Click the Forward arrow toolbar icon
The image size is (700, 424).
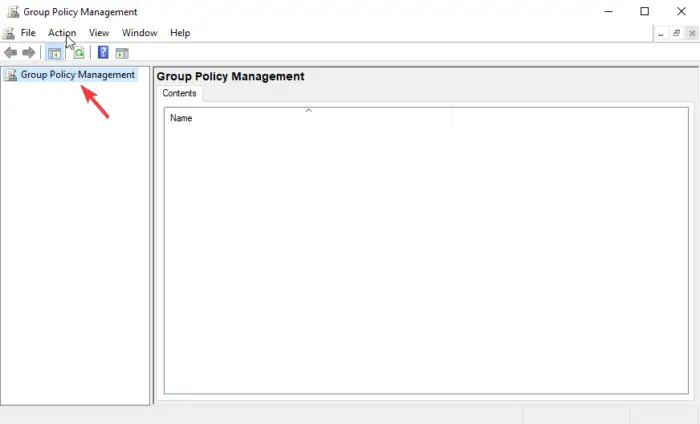coord(29,53)
